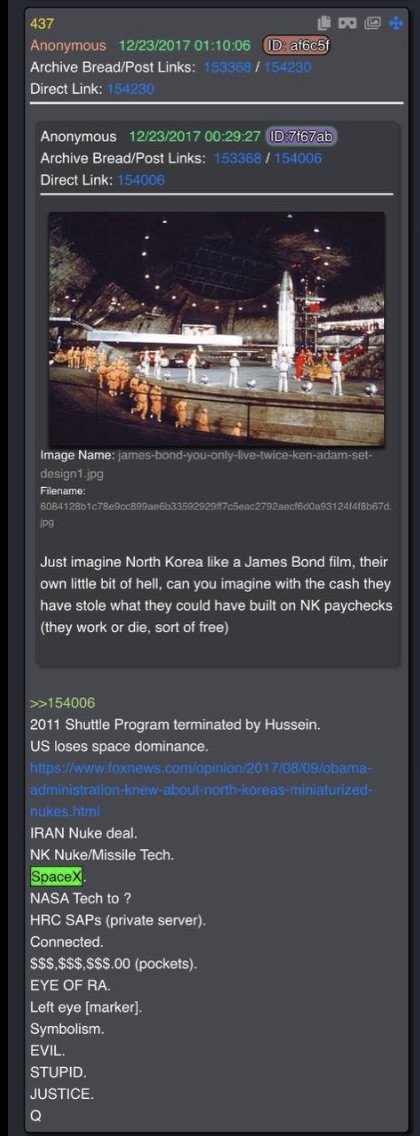420x1136 pixels.
Task: Open the foxnews.com article link
Action: pos(202,789)
